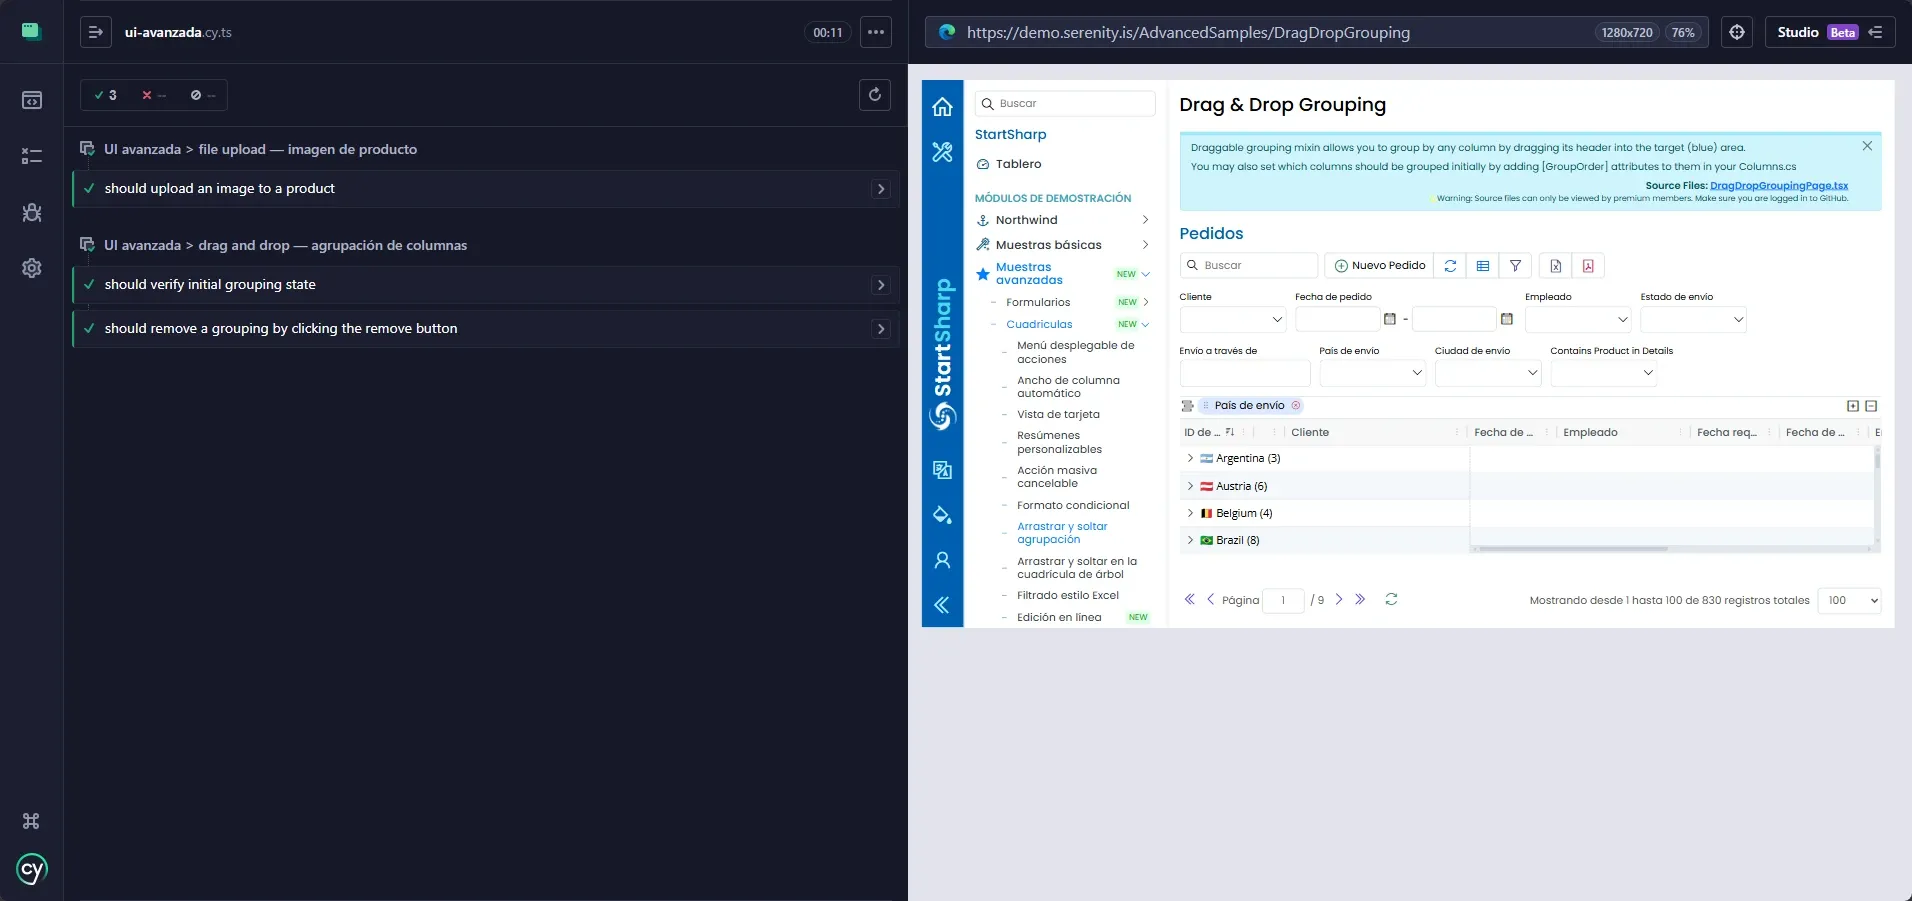Expand 'should remove a grouping' test
1912x901 pixels.
coord(881,329)
